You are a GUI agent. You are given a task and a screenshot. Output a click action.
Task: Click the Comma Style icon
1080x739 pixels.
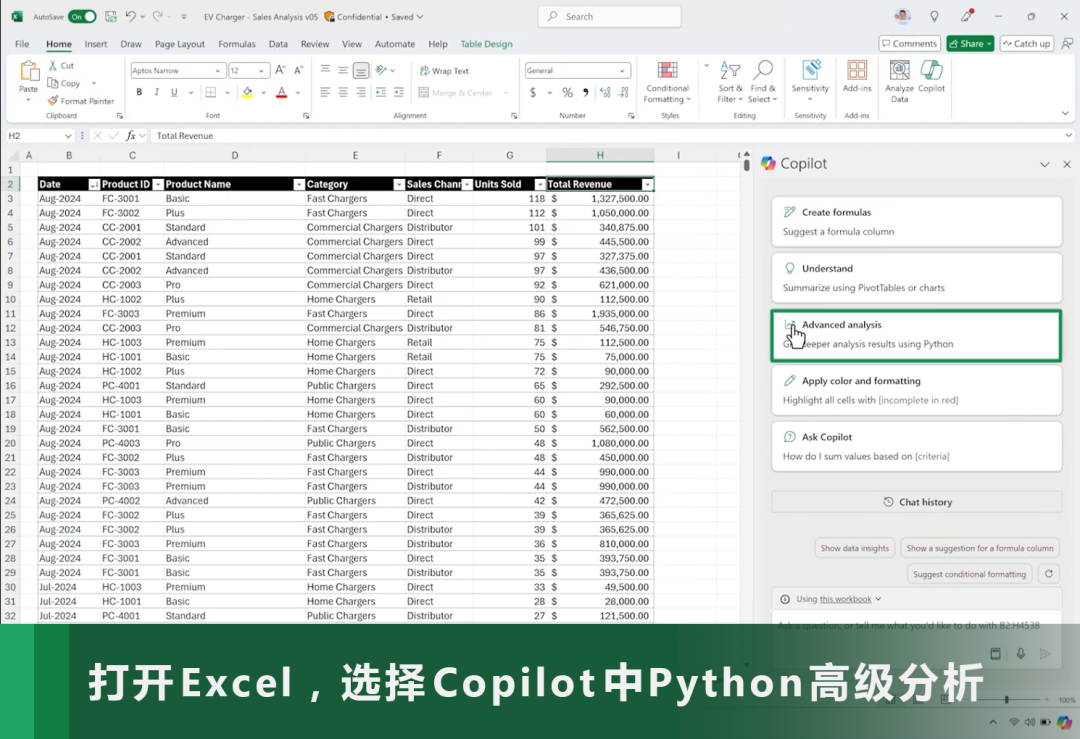click(585, 92)
